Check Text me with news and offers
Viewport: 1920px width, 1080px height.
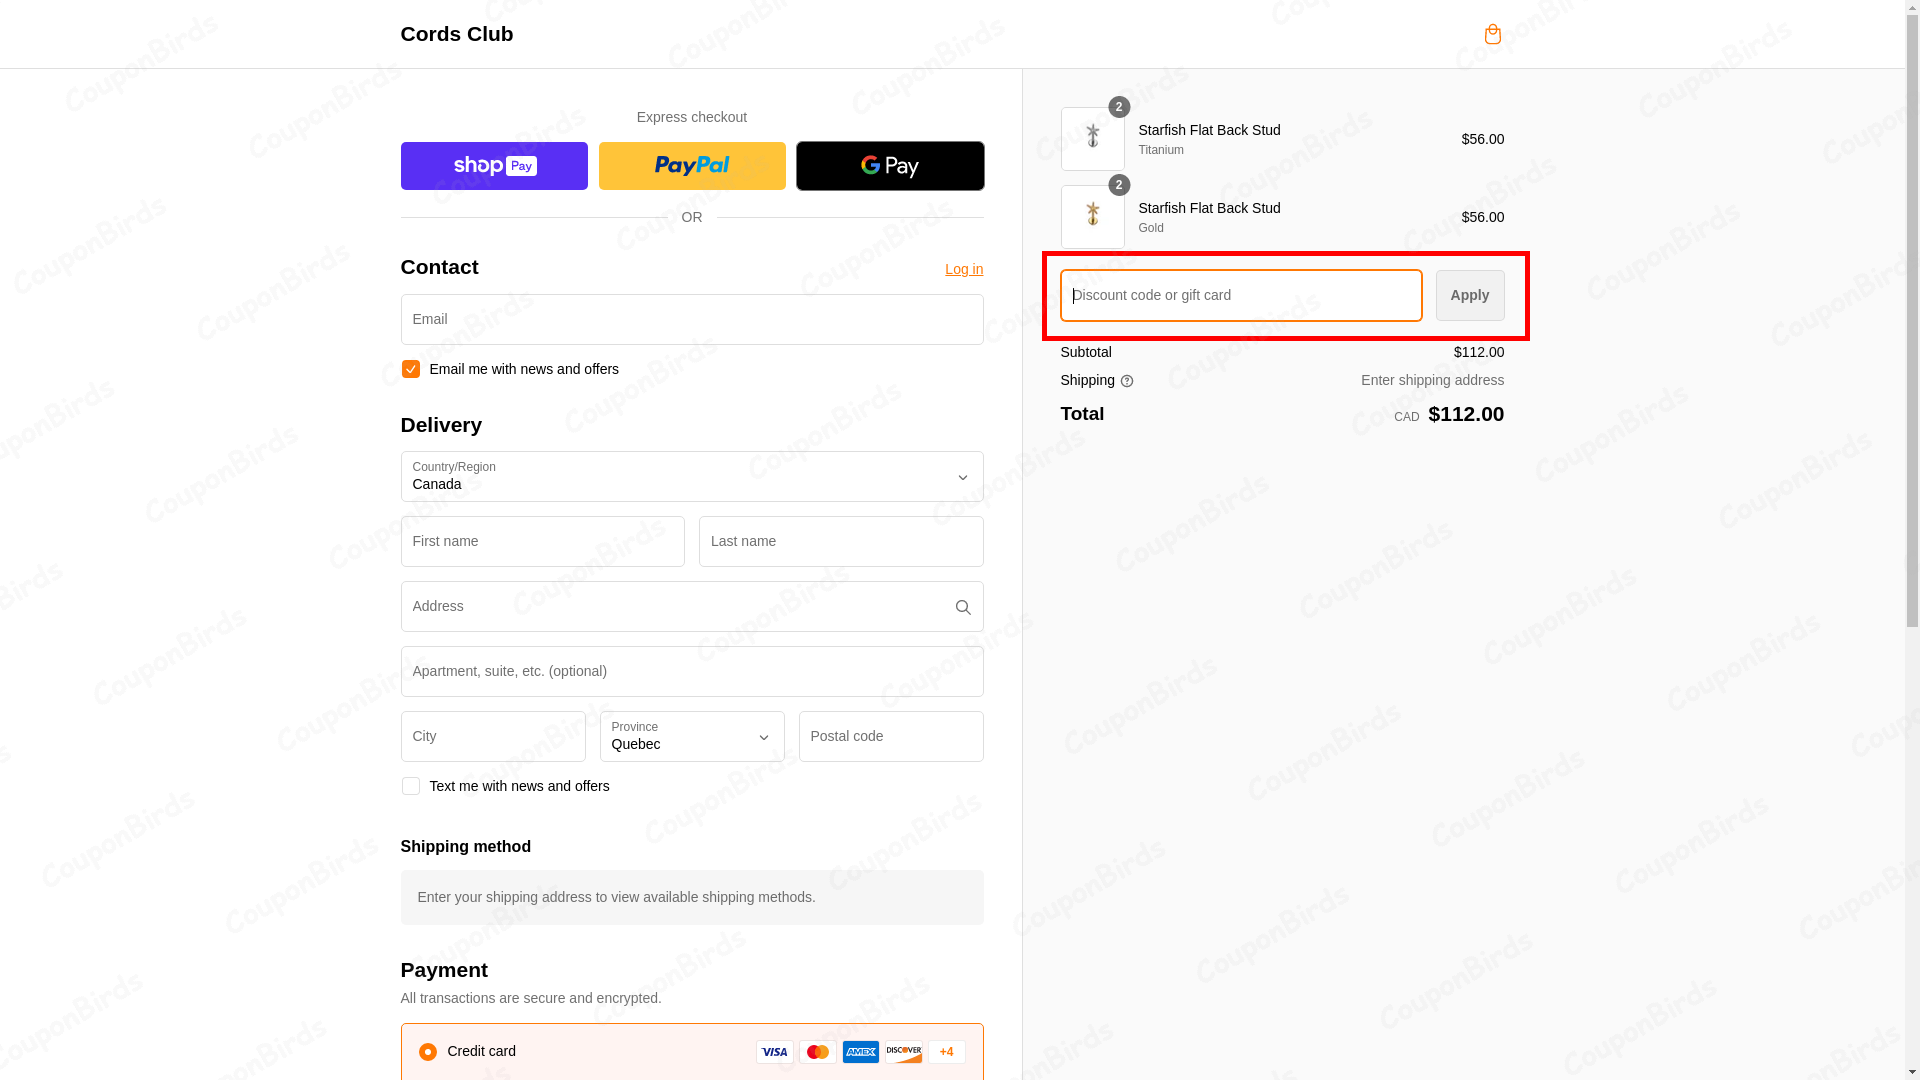410,786
